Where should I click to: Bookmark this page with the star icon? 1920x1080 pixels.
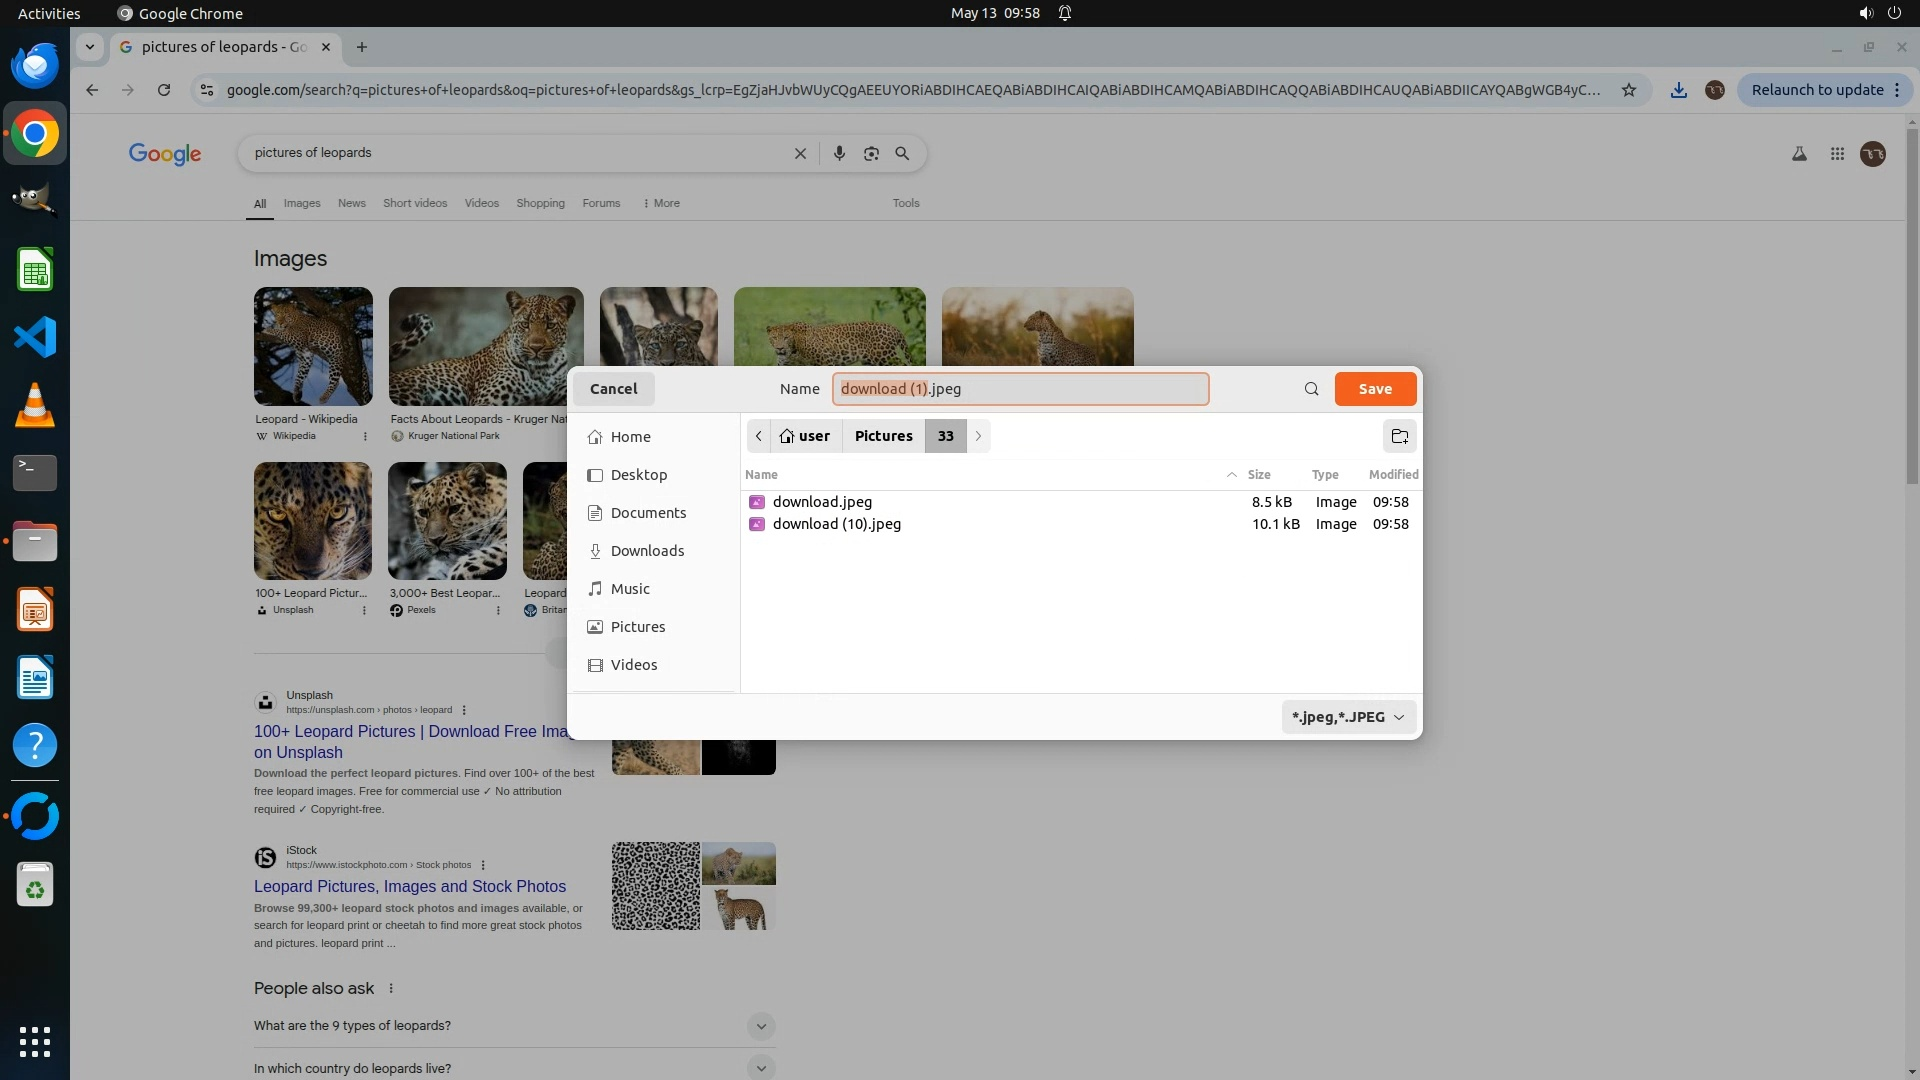(x=1629, y=90)
